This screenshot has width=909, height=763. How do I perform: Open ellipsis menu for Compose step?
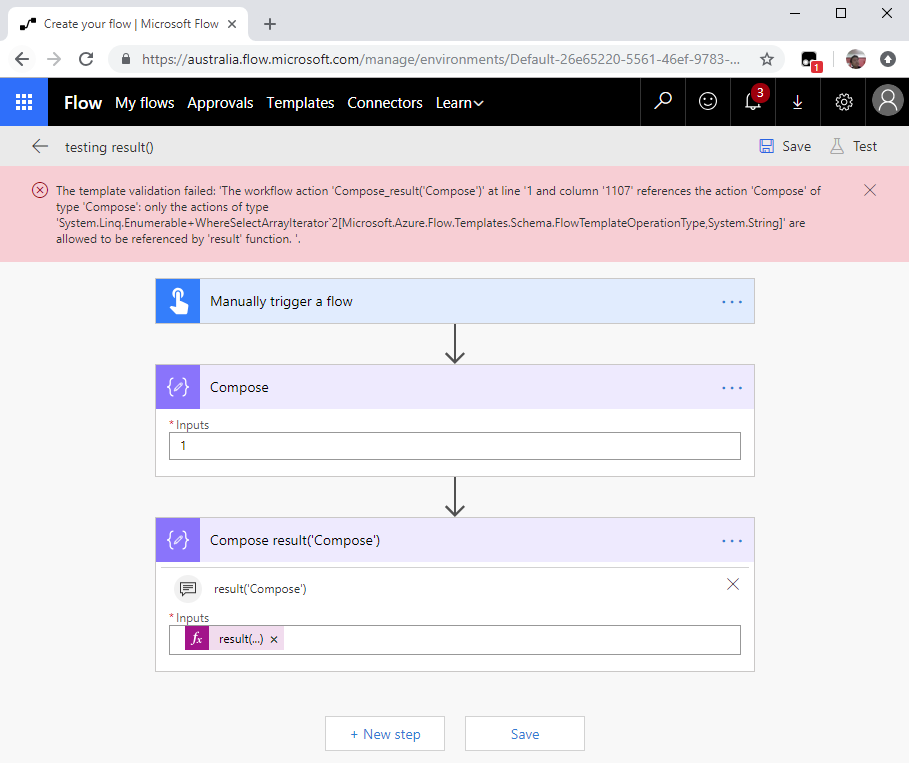pos(732,387)
